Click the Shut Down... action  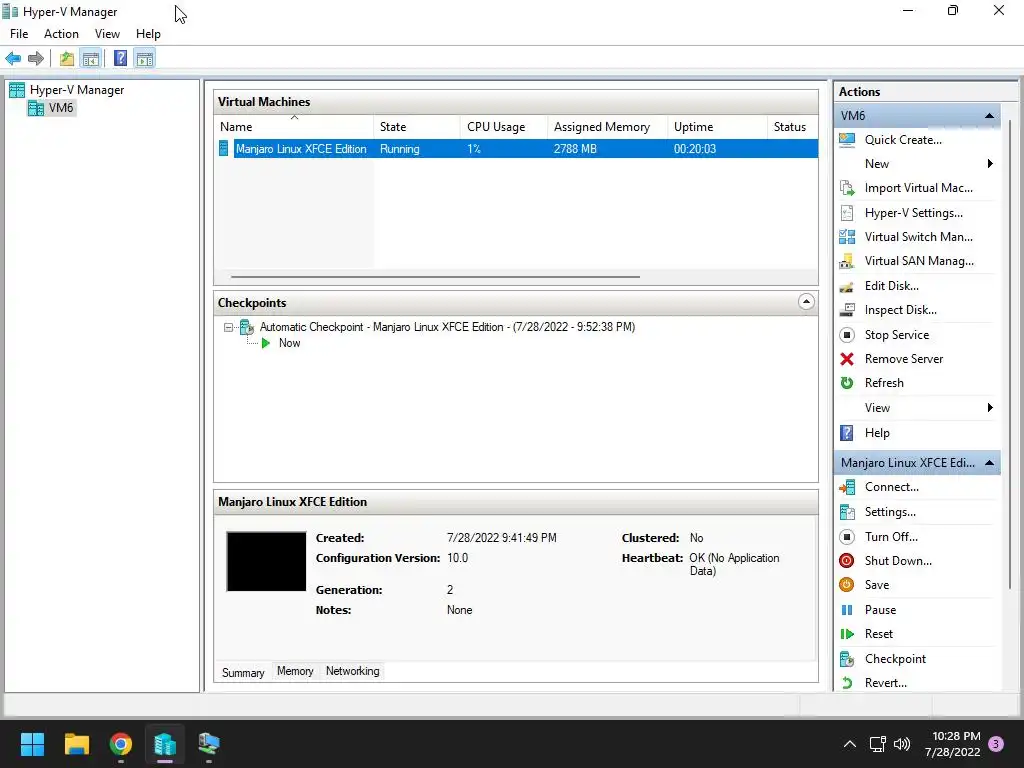(898, 561)
